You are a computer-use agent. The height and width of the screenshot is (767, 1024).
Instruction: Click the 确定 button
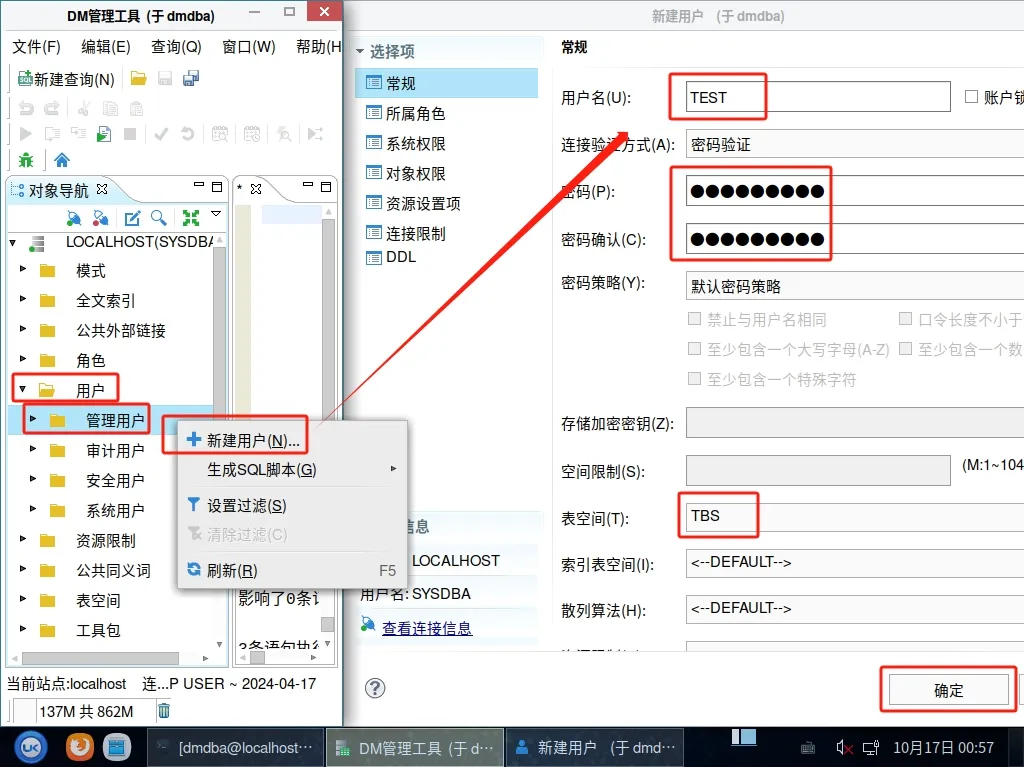point(948,690)
